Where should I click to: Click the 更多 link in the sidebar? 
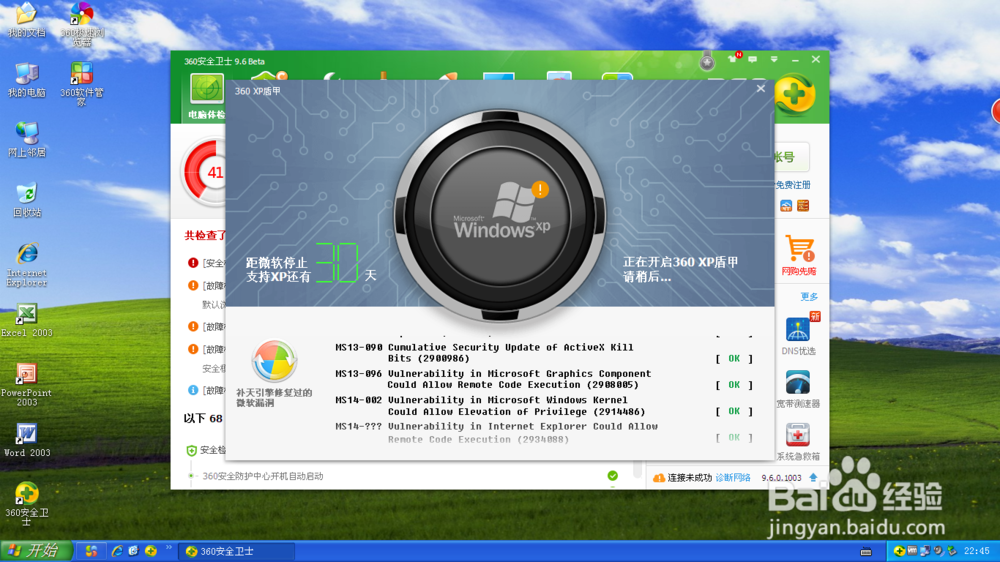tap(809, 297)
